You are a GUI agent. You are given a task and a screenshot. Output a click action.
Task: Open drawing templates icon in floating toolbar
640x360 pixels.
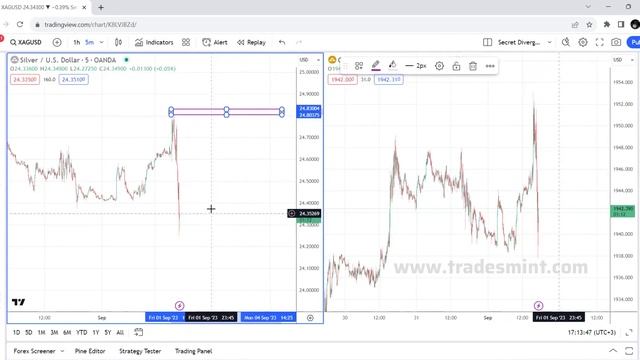(x=359, y=66)
